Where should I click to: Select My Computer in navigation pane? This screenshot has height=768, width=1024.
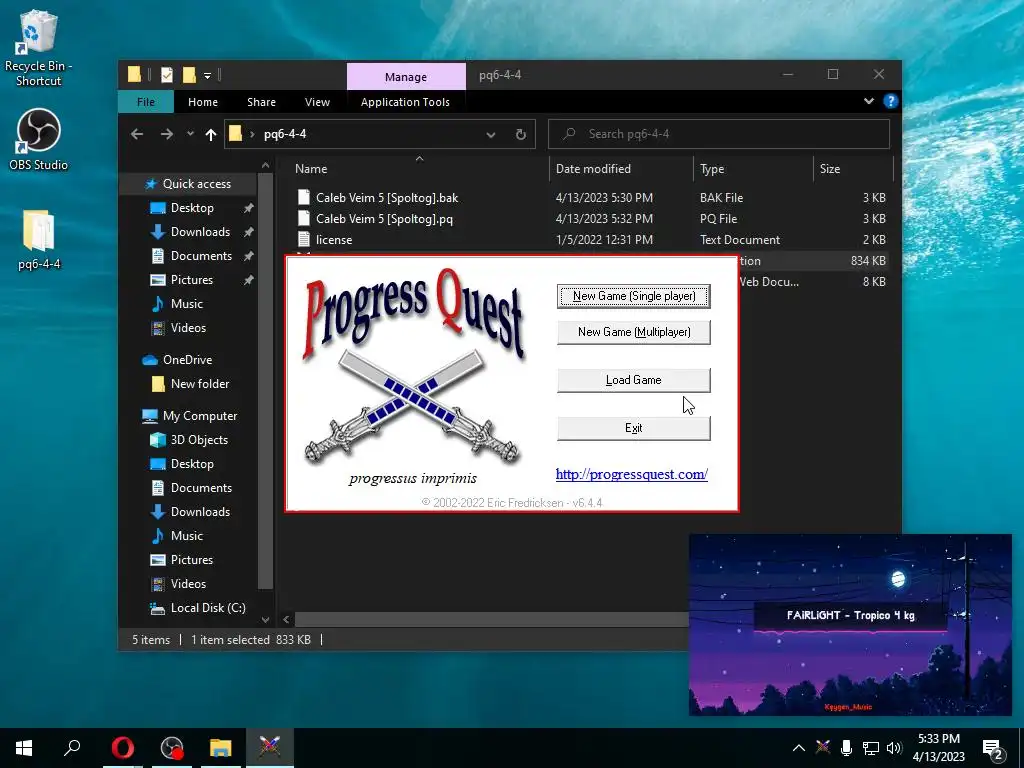point(199,416)
